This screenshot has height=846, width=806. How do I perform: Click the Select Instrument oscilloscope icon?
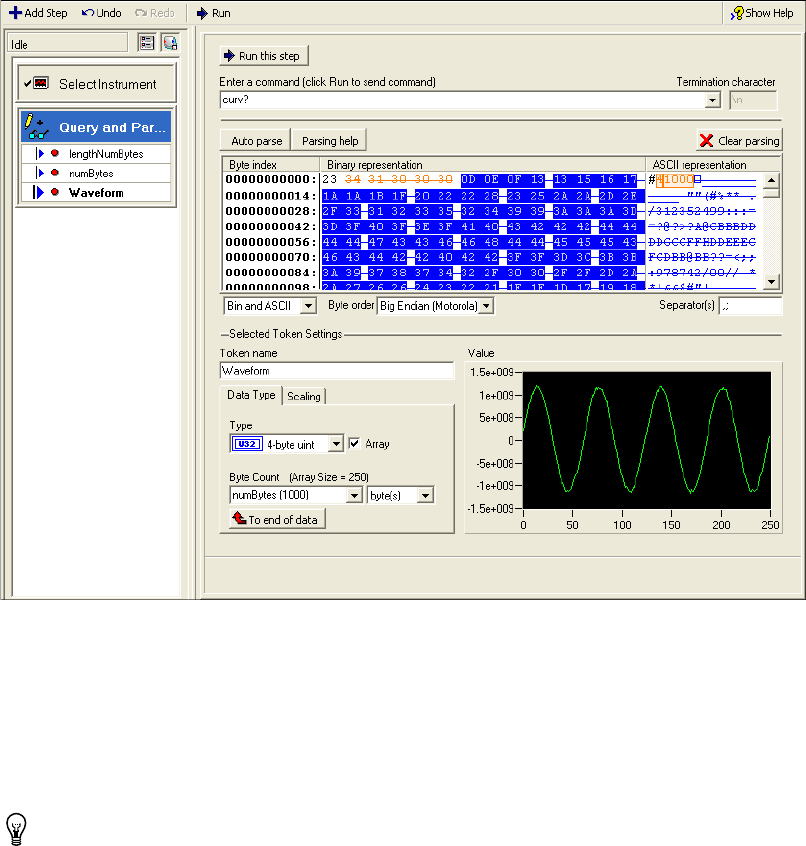[x=41, y=83]
